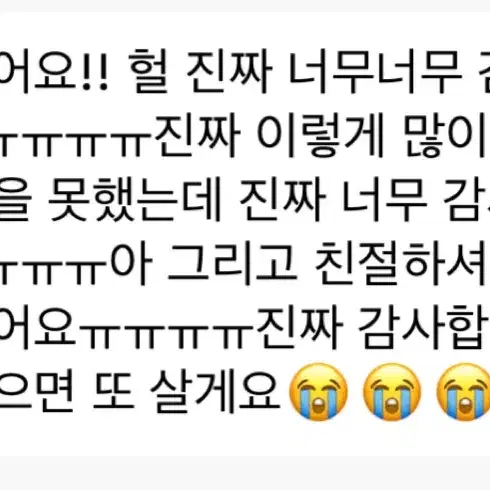Click the word 헐 in first line

tap(150, 70)
